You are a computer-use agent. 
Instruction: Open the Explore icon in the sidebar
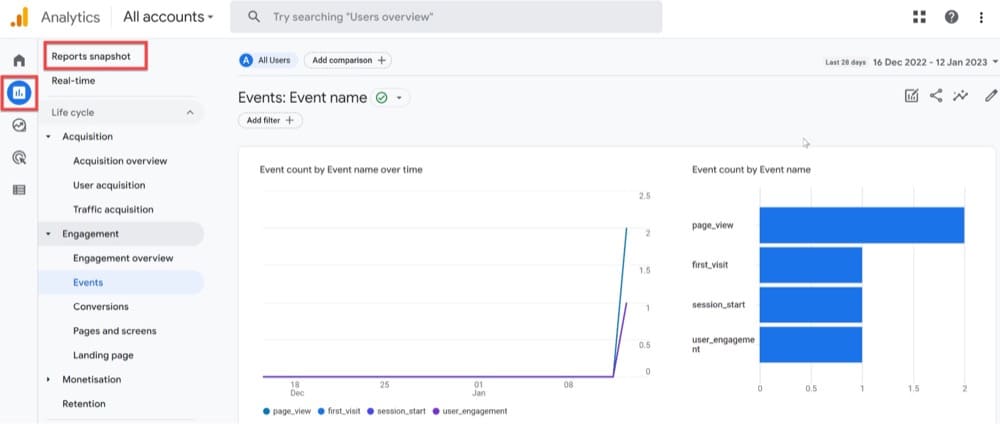tap(19, 126)
